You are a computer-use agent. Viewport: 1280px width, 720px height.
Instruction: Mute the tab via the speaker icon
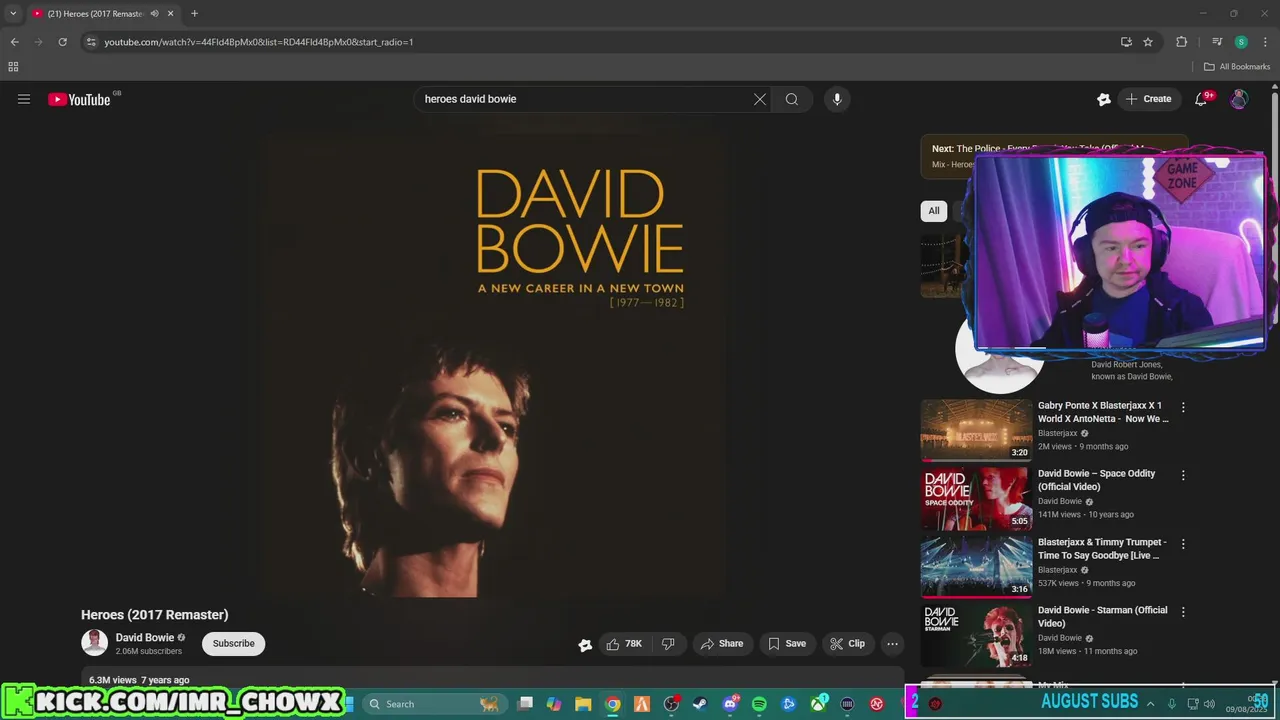[x=154, y=14]
